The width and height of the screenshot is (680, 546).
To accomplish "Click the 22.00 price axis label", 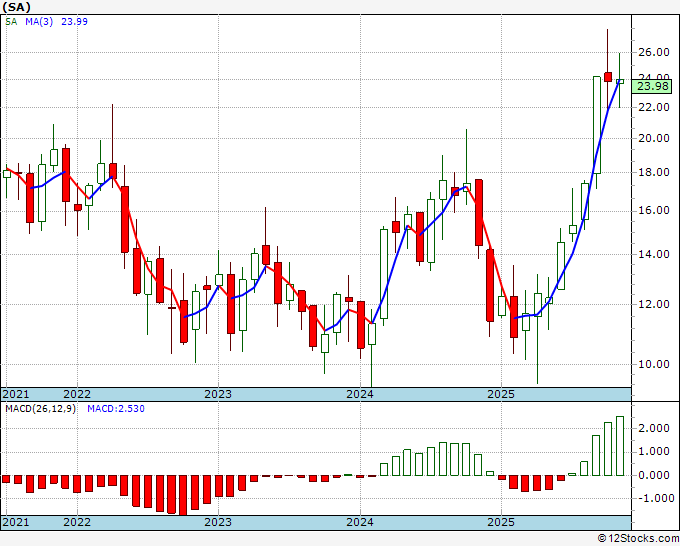I will click(x=654, y=107).
